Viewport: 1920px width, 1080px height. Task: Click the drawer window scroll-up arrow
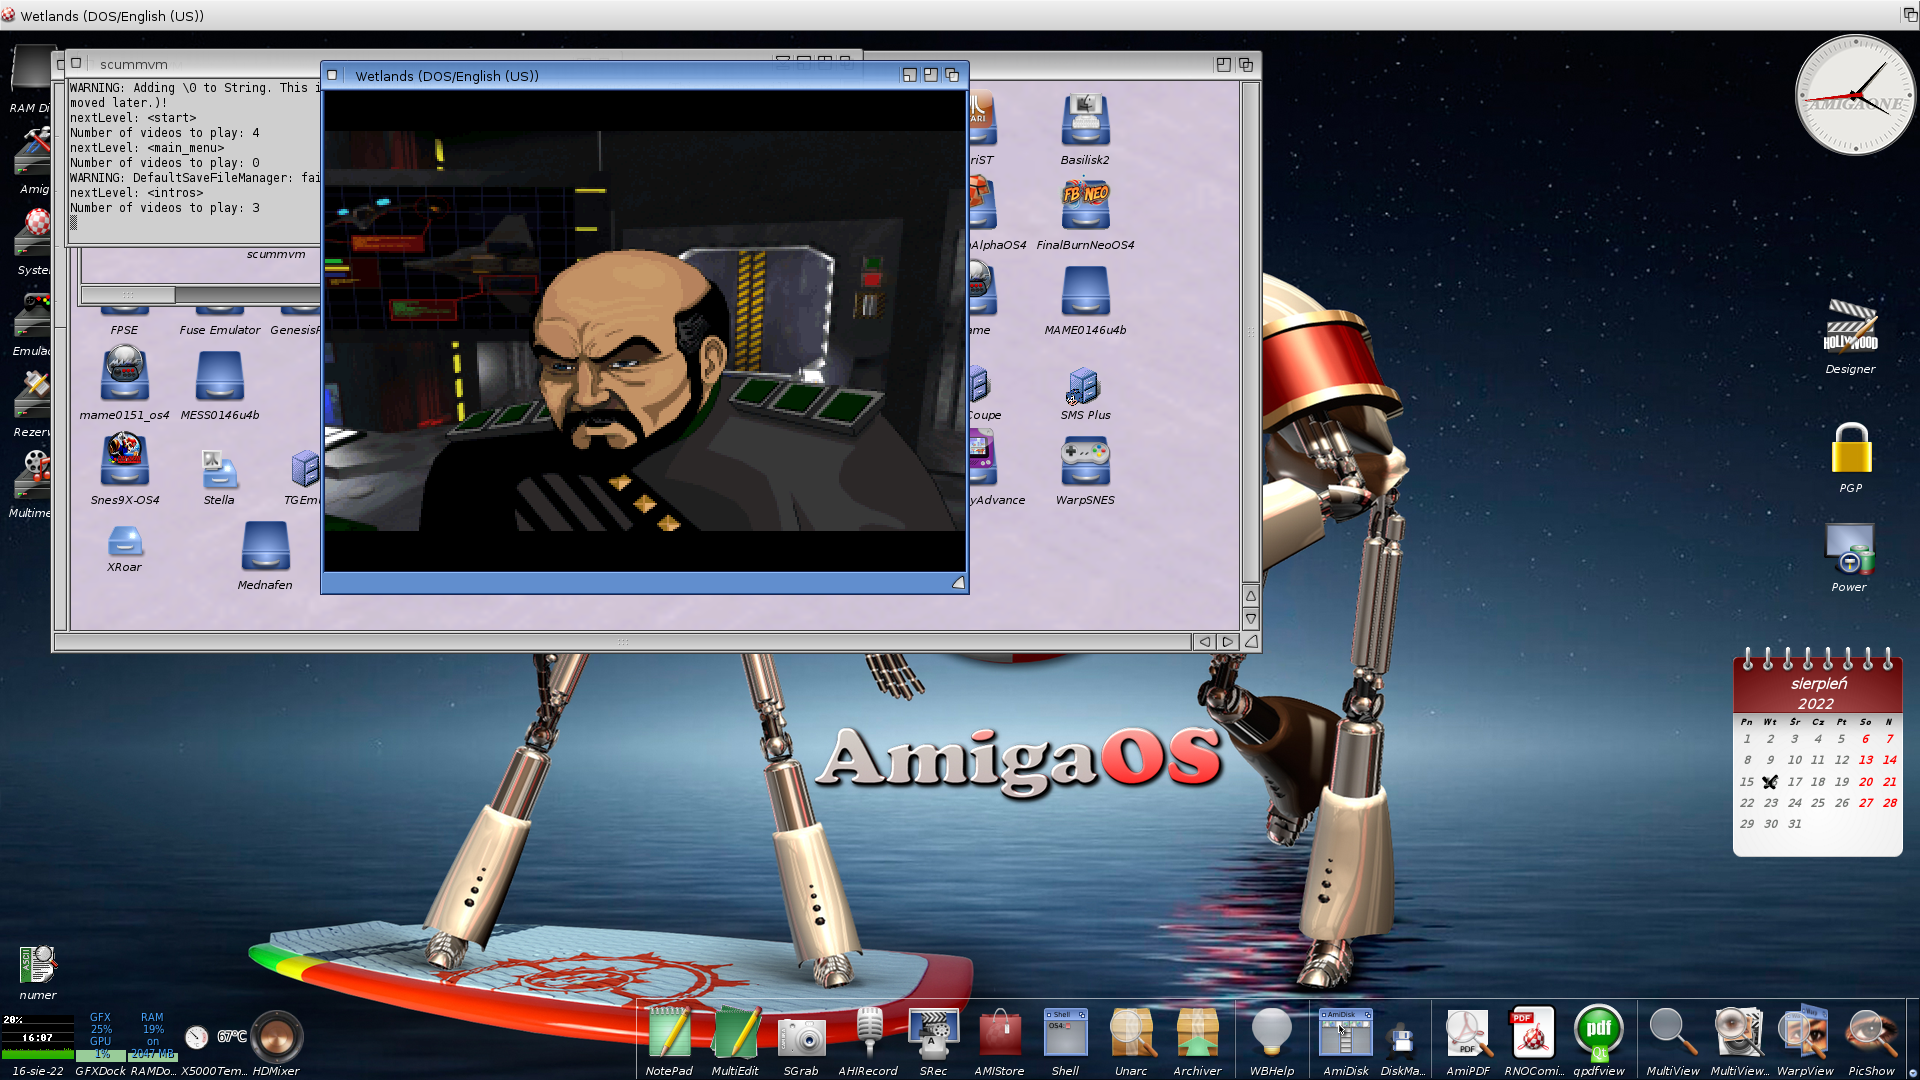(x=1250, y=596)
